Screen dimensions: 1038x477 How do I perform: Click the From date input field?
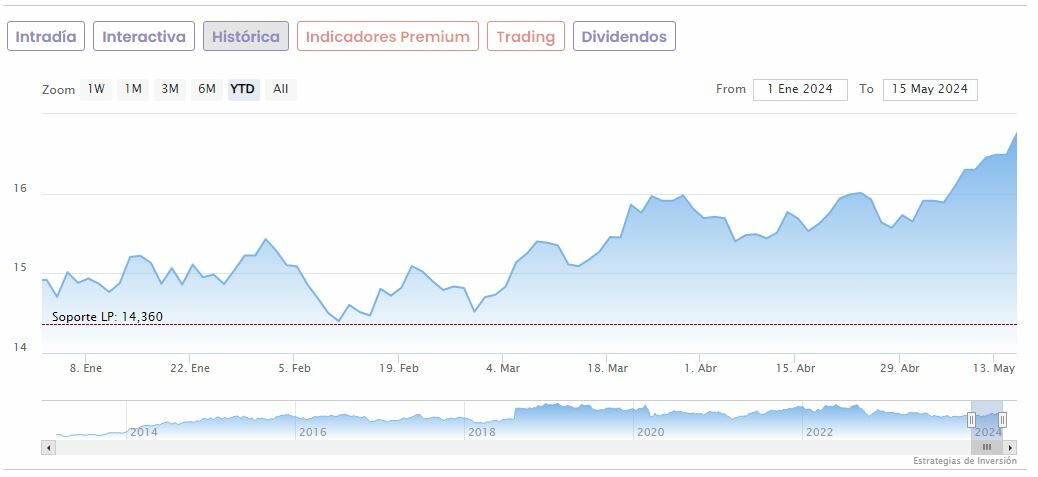800,89
